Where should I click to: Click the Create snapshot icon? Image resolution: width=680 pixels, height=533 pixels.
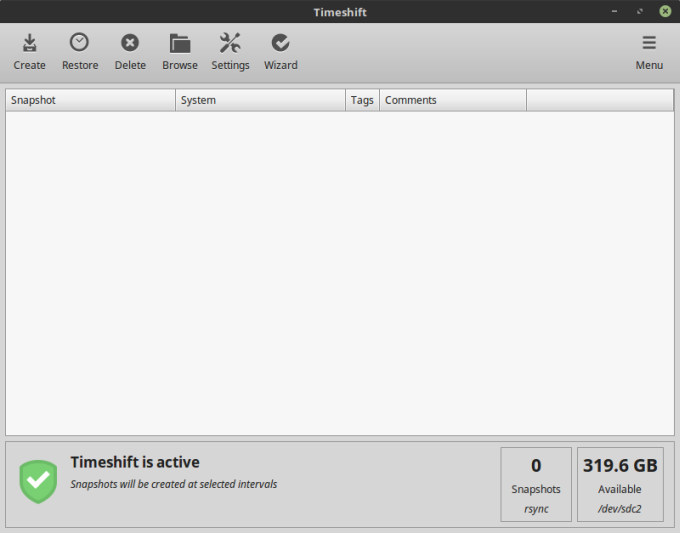coord(29,43)
